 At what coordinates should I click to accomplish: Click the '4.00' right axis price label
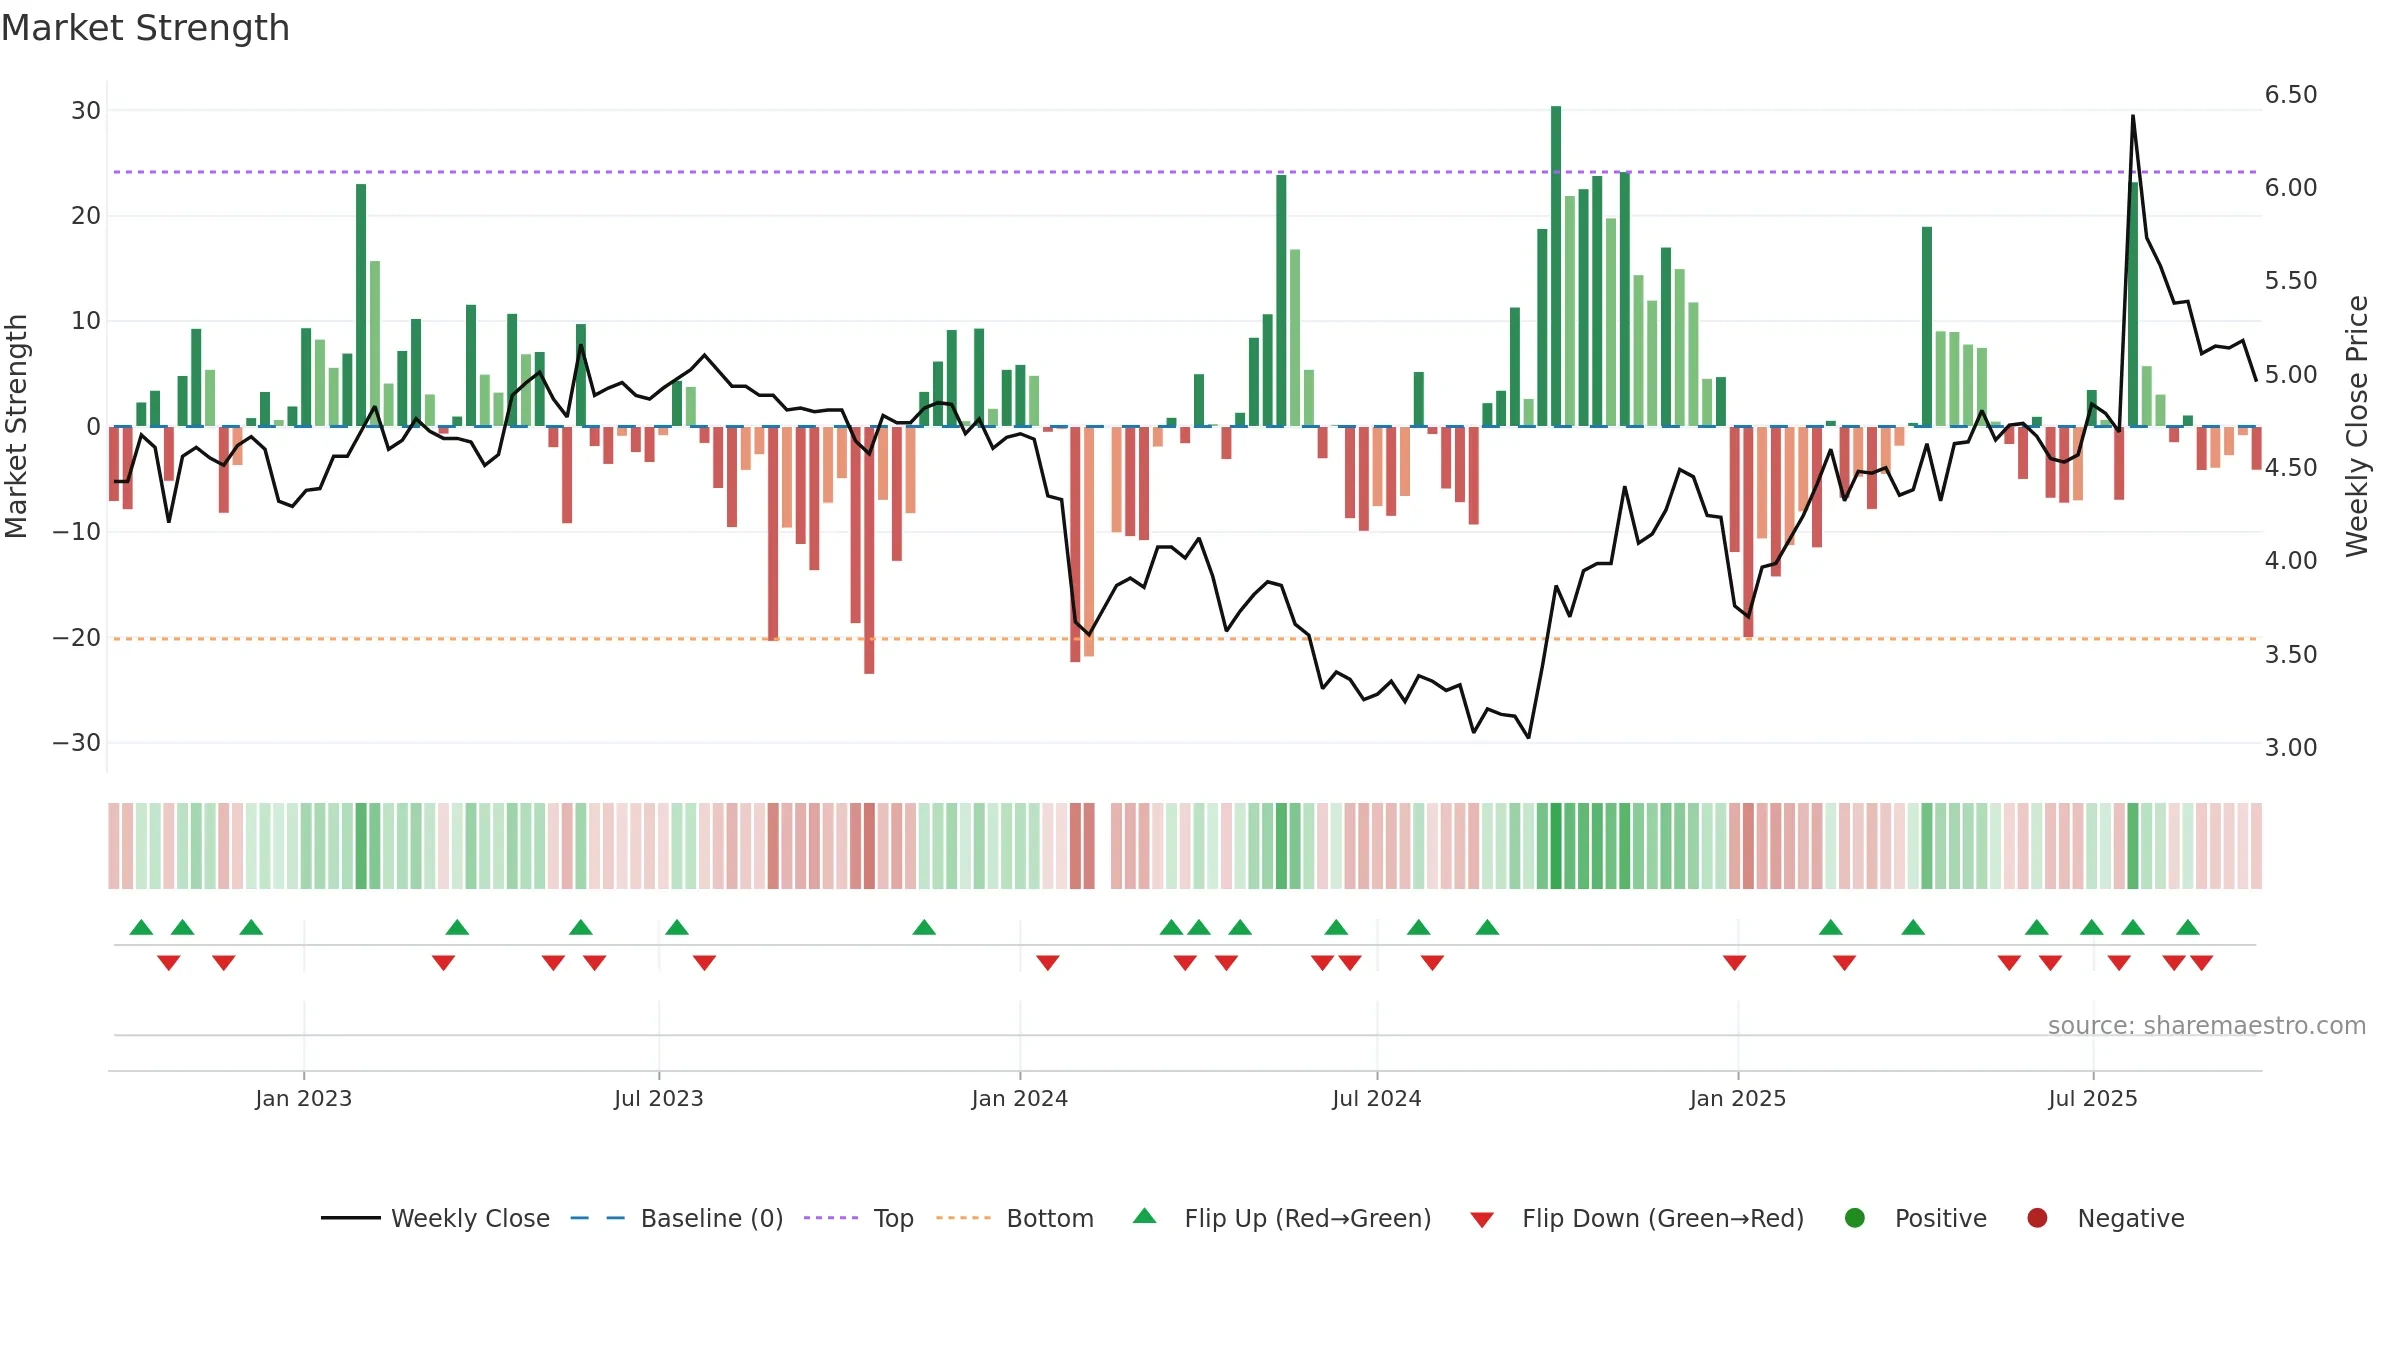(2291, 560)
